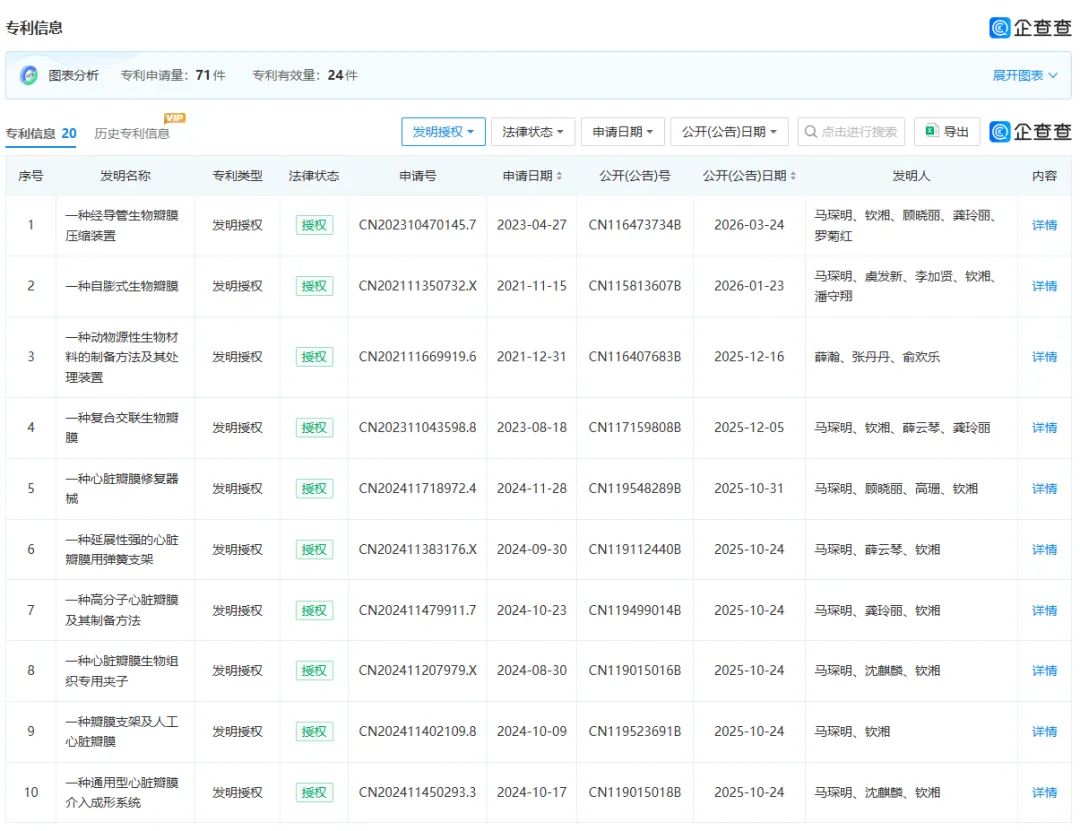Click the 法律状态 column header
1080x831 pixels.
[314, 176]
